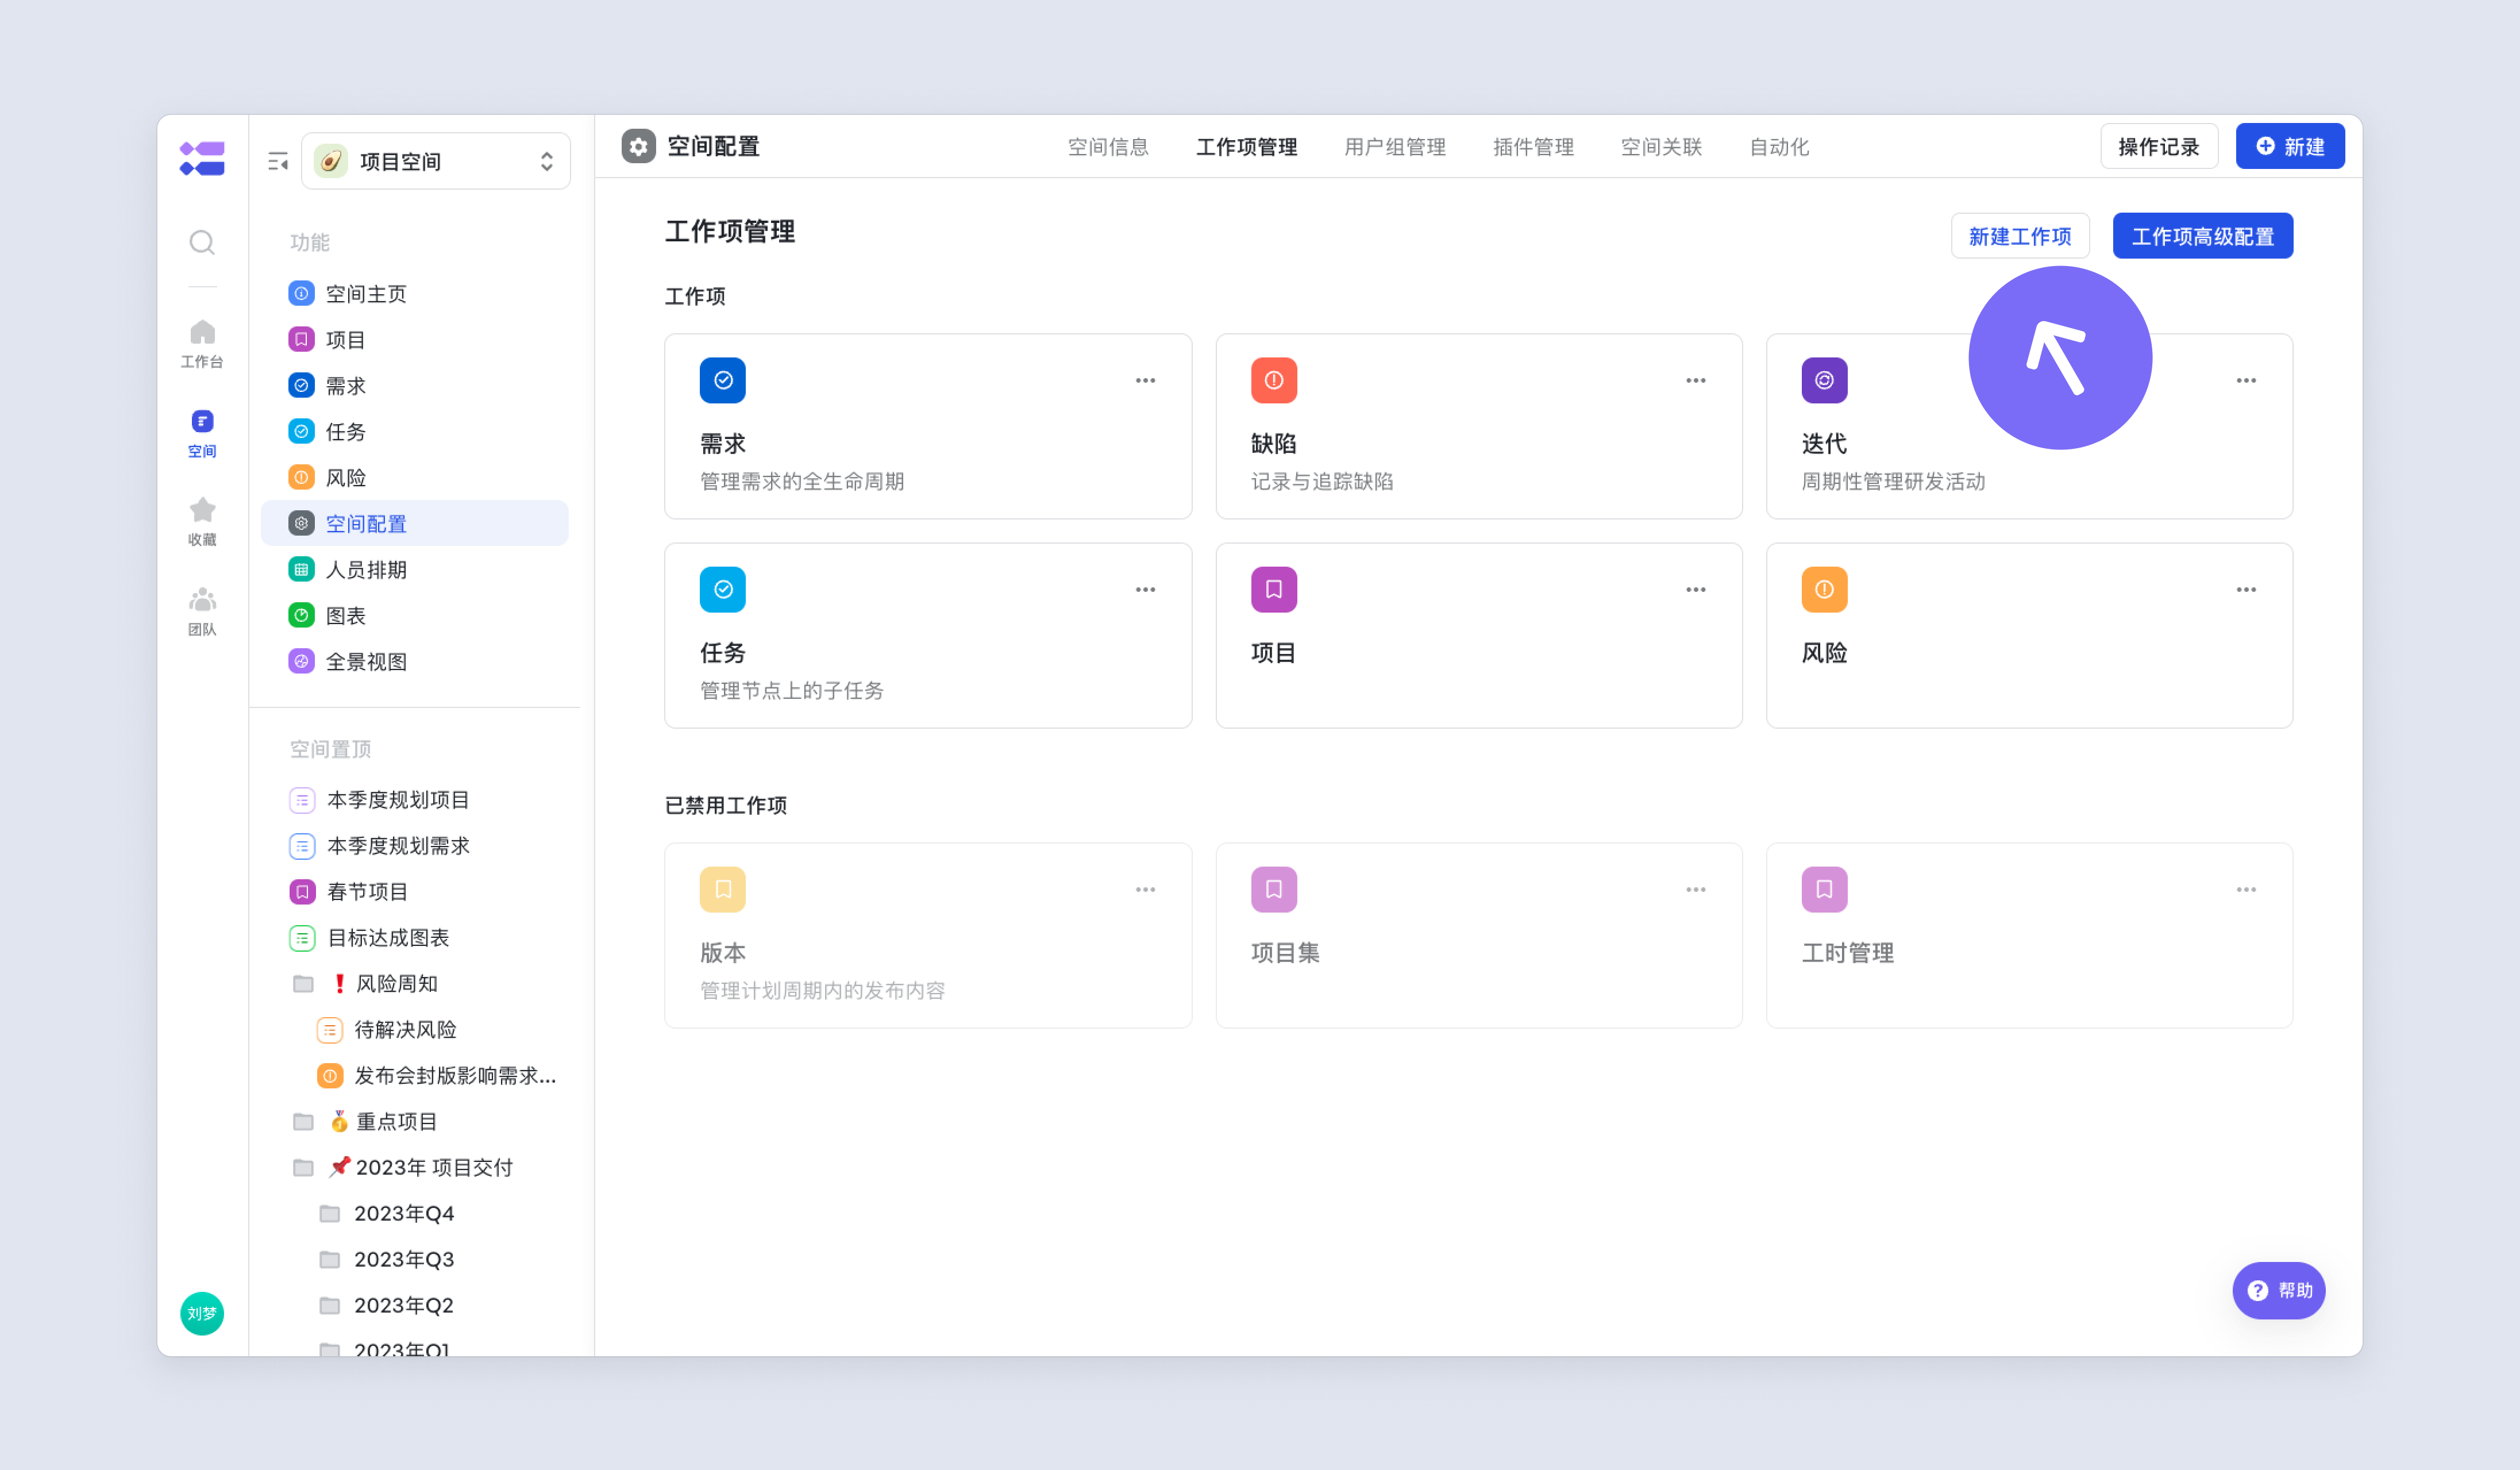Open pinned view 本季度规划需求
This screenshot has height=1470, width=2520.
click(415, 846)
